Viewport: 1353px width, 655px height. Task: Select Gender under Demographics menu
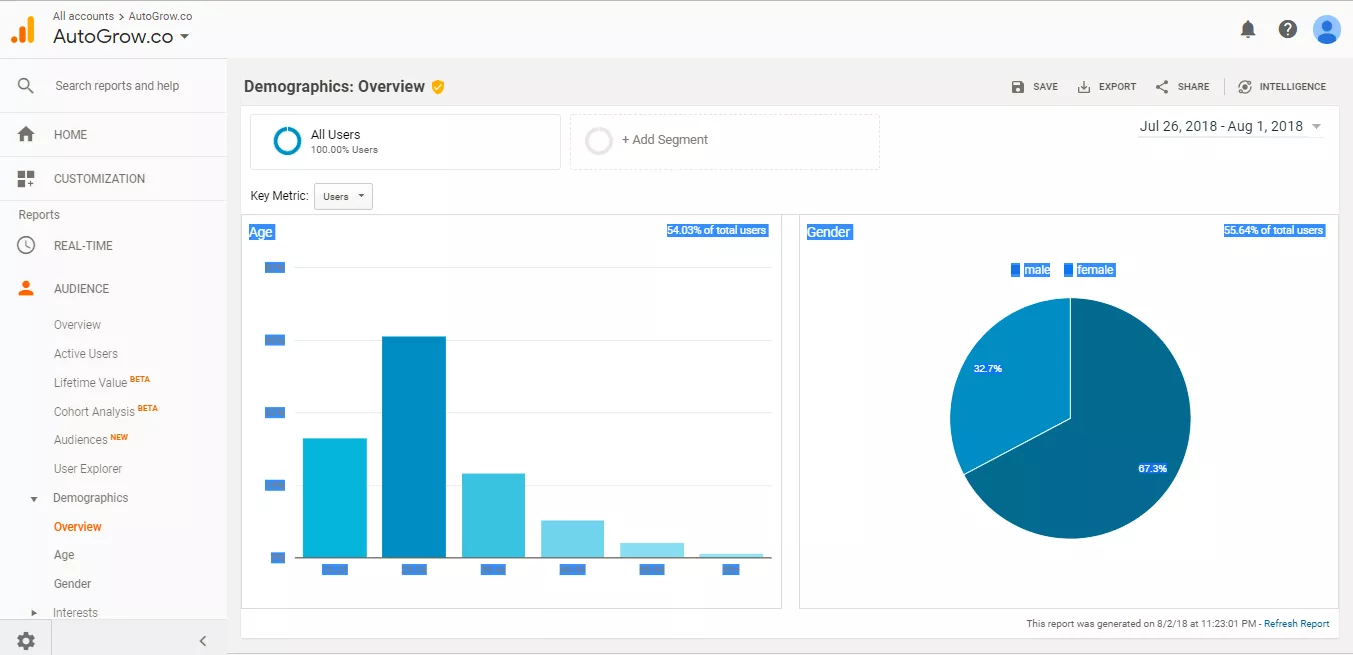click(73, 584)
